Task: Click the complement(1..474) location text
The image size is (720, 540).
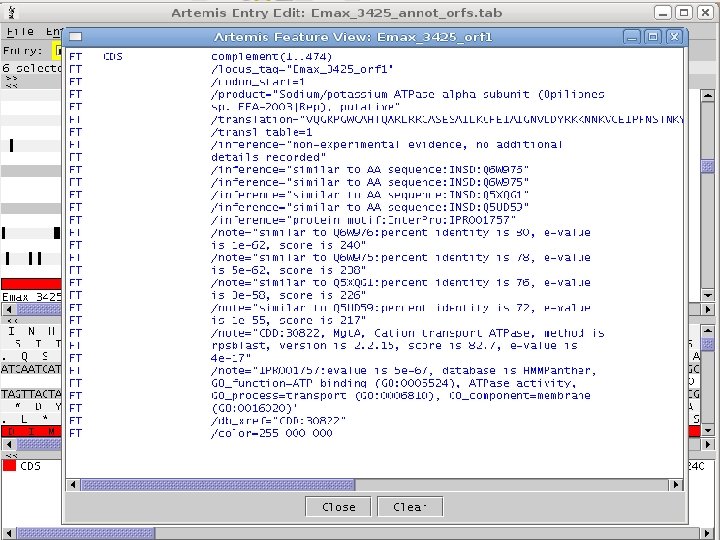Action: click(x=271, y=56)
